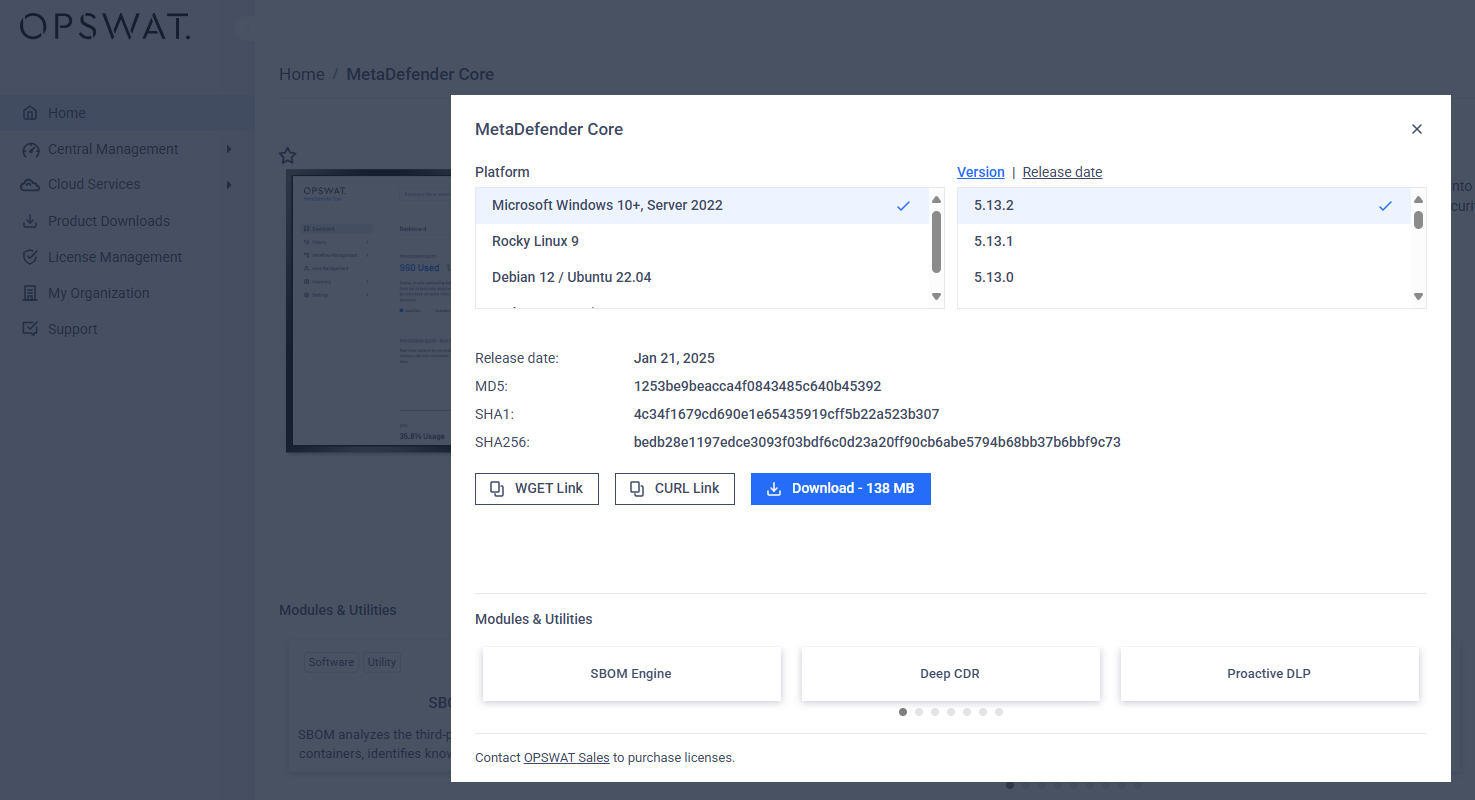Click the copy icon in WGET Link button
The height and width of the screenshot is (800, 1475).
pyautogui.click(x=497, y=489)
